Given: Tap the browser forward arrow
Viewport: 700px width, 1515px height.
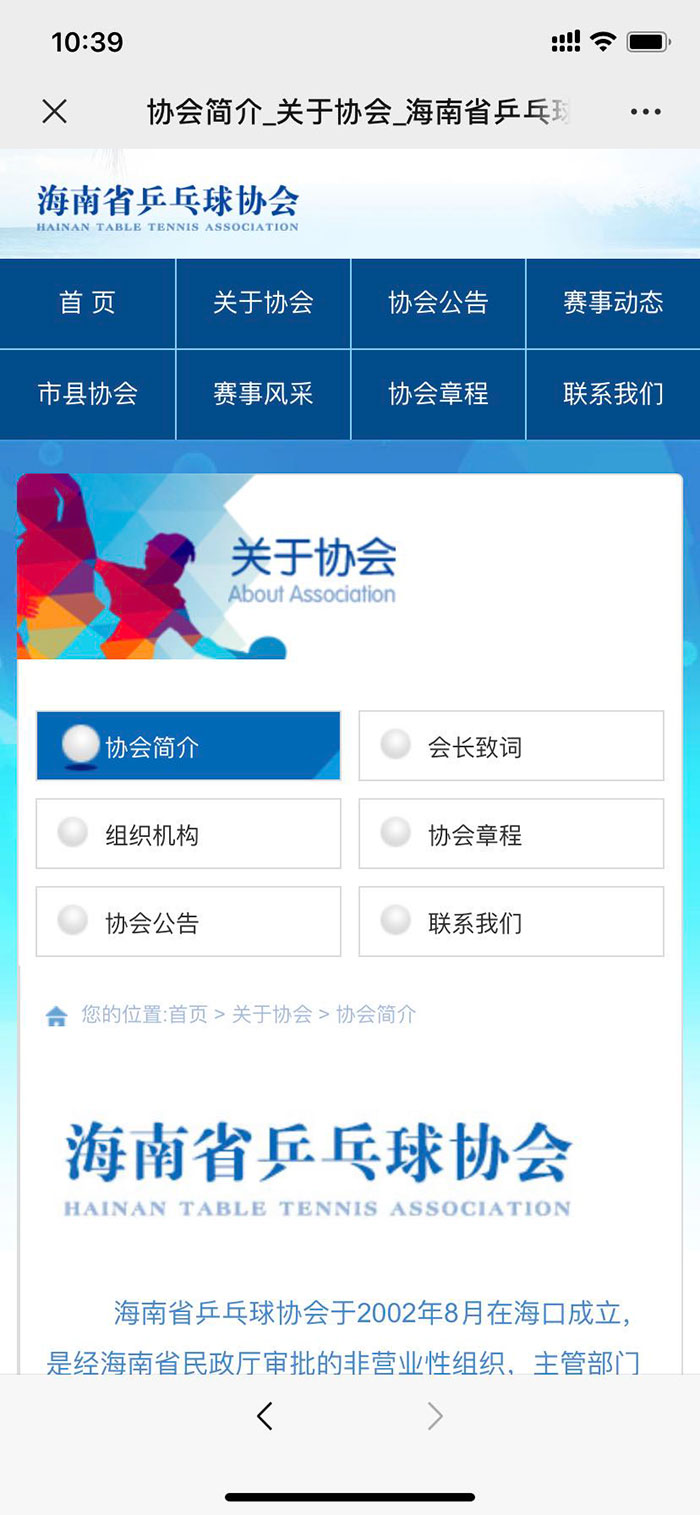Looking at the screenshot, I should tap(434, 1415).
